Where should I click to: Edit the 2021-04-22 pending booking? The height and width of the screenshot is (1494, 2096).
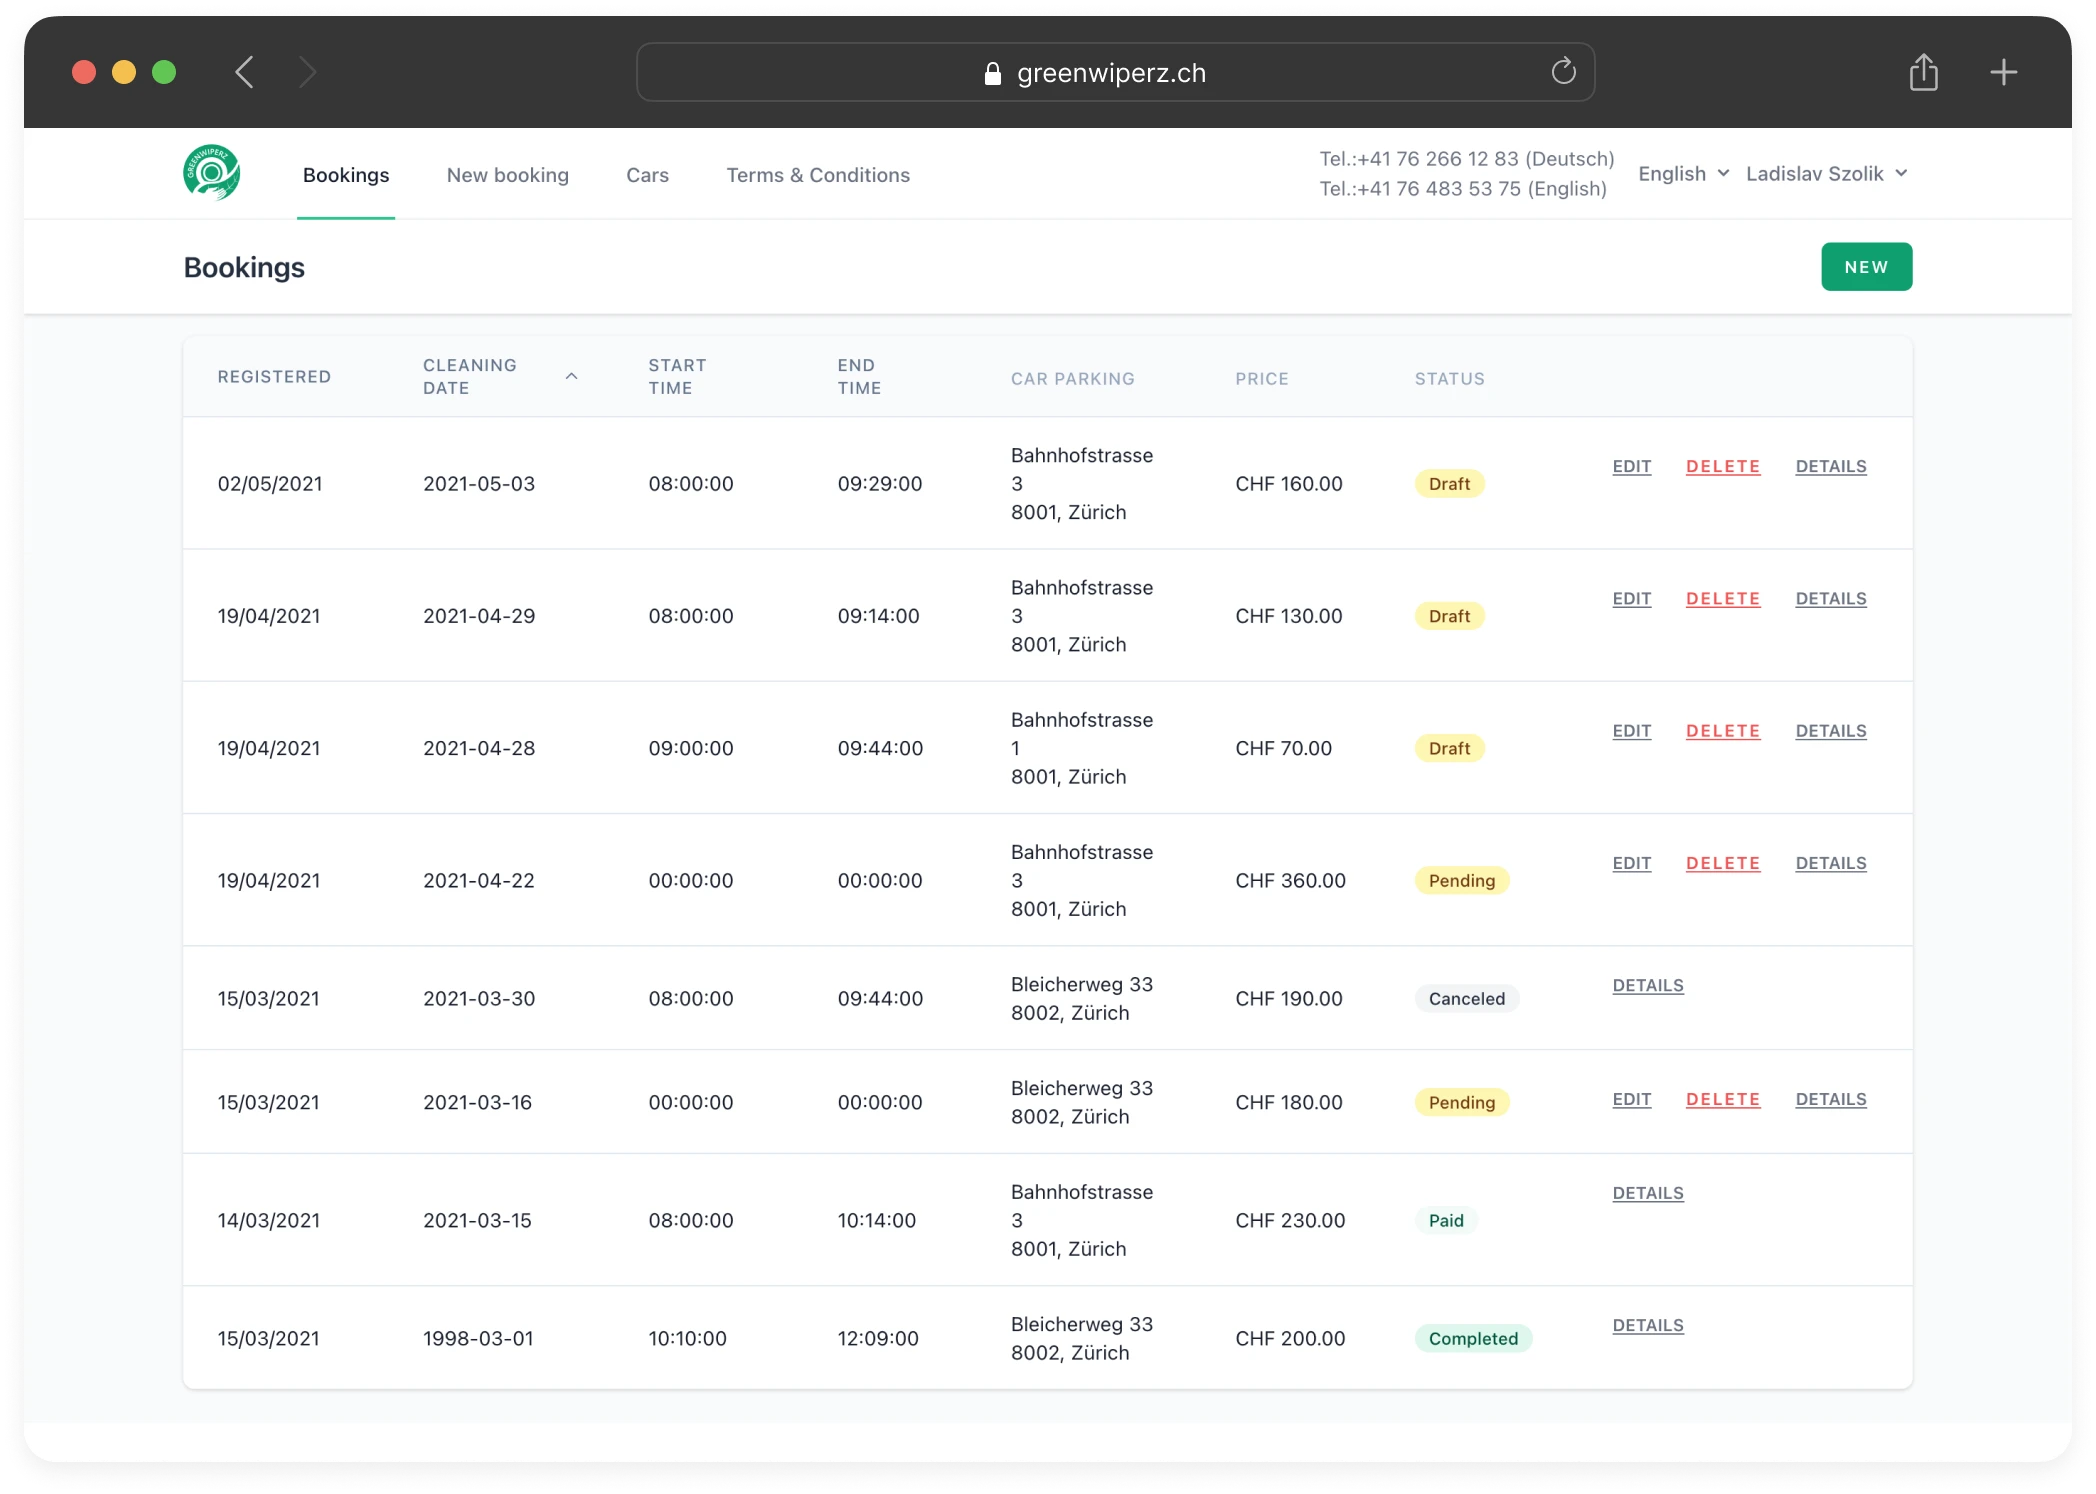pos(1631,863)
